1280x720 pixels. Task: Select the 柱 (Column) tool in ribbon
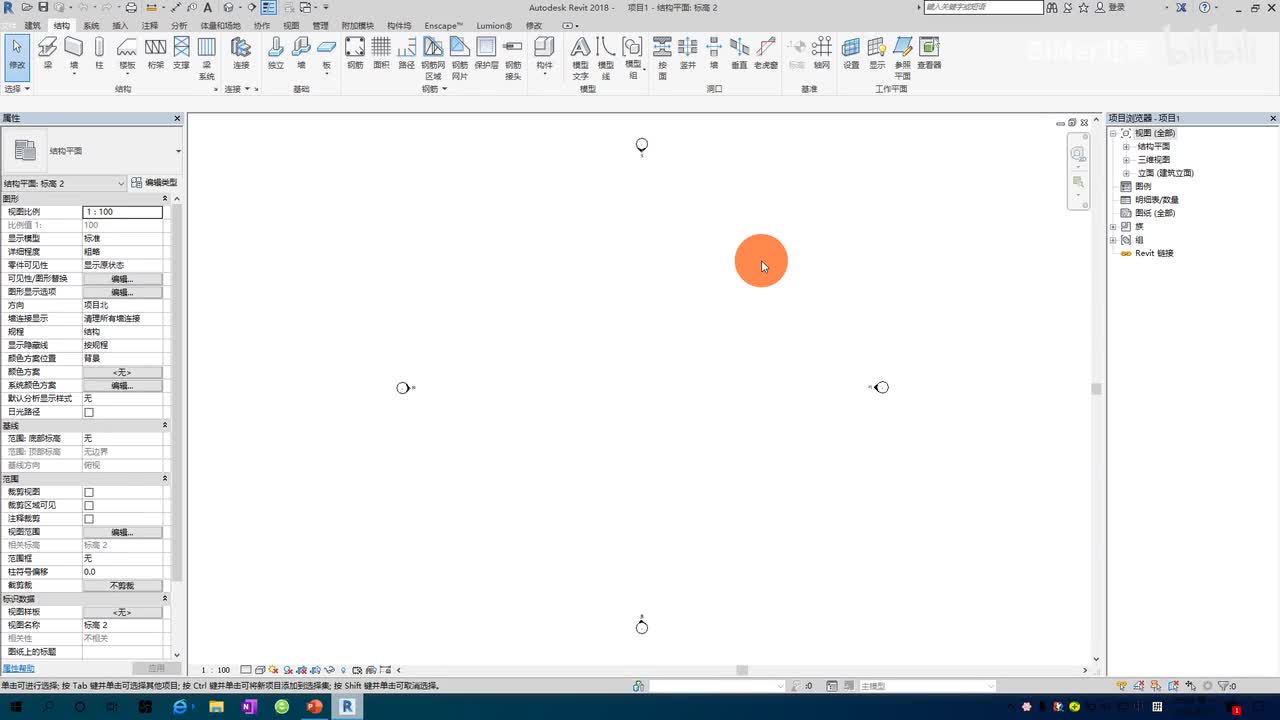tap(99, 52)
